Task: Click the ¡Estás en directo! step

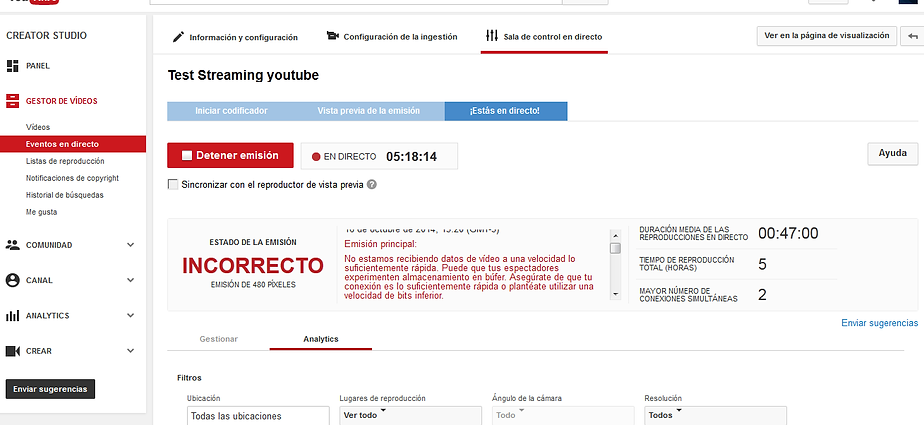Action: 505,111
